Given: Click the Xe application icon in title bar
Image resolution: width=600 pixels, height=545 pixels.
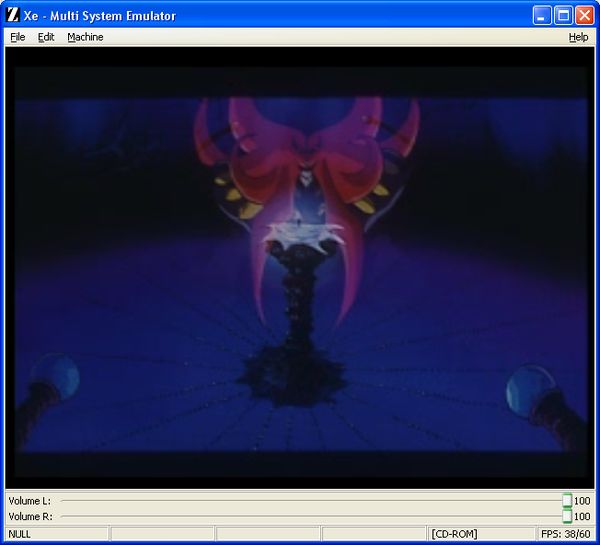Looking at the screenshot, I should [x=13, y=15].
